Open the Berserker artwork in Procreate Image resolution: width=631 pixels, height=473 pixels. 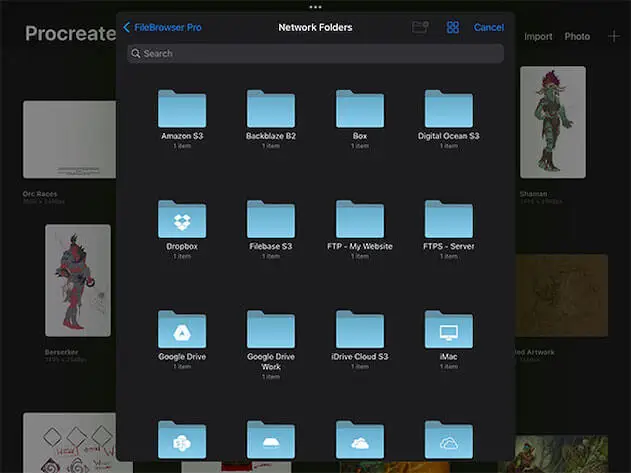pos(78,281)
